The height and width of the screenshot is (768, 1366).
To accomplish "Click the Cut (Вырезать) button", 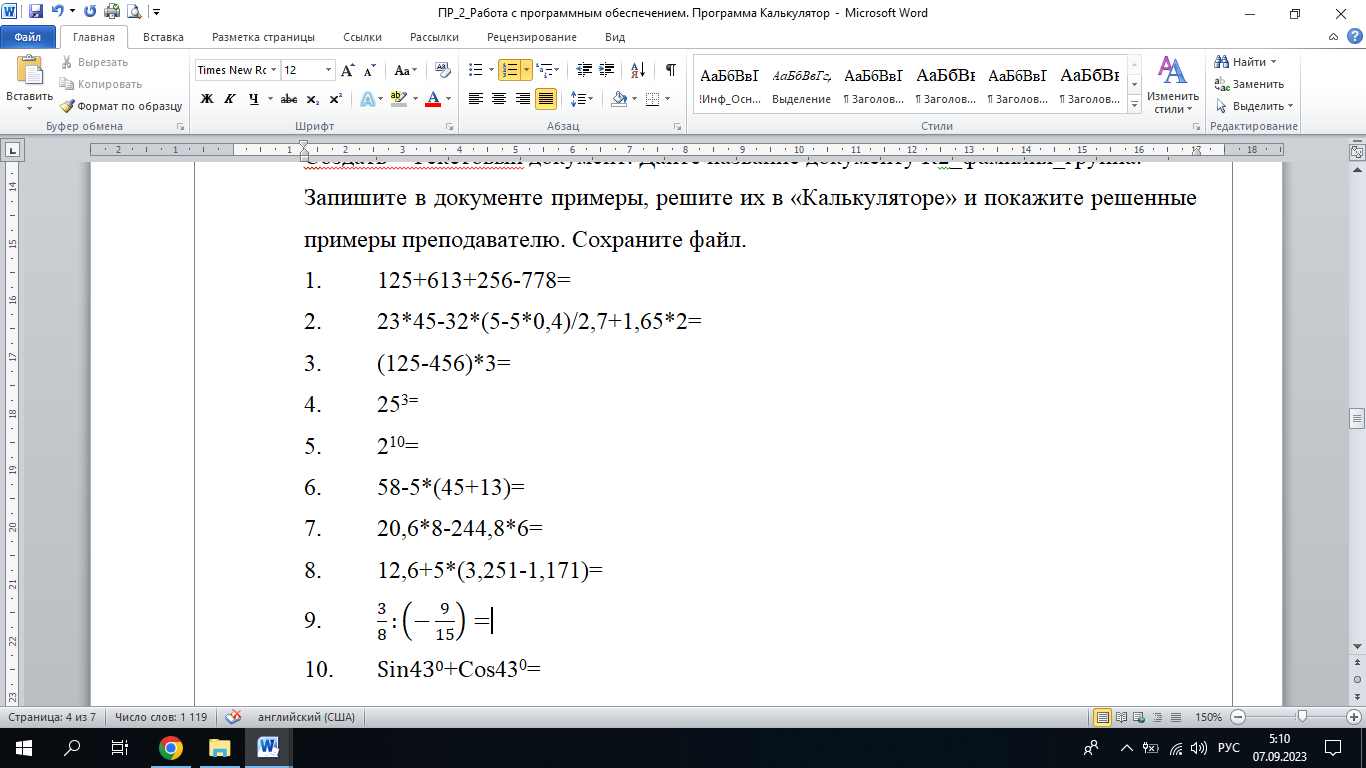I will pyautogui.click(x=94, y=62).
